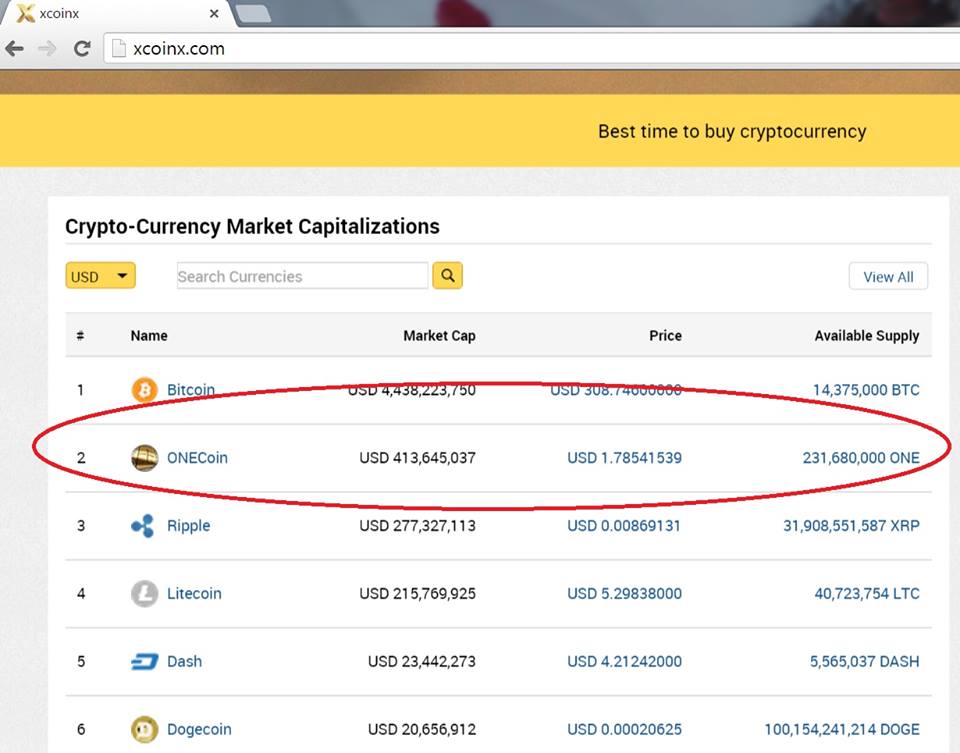Click the # column header
This screenshot has width=960, height=753.
click(80, 335)
